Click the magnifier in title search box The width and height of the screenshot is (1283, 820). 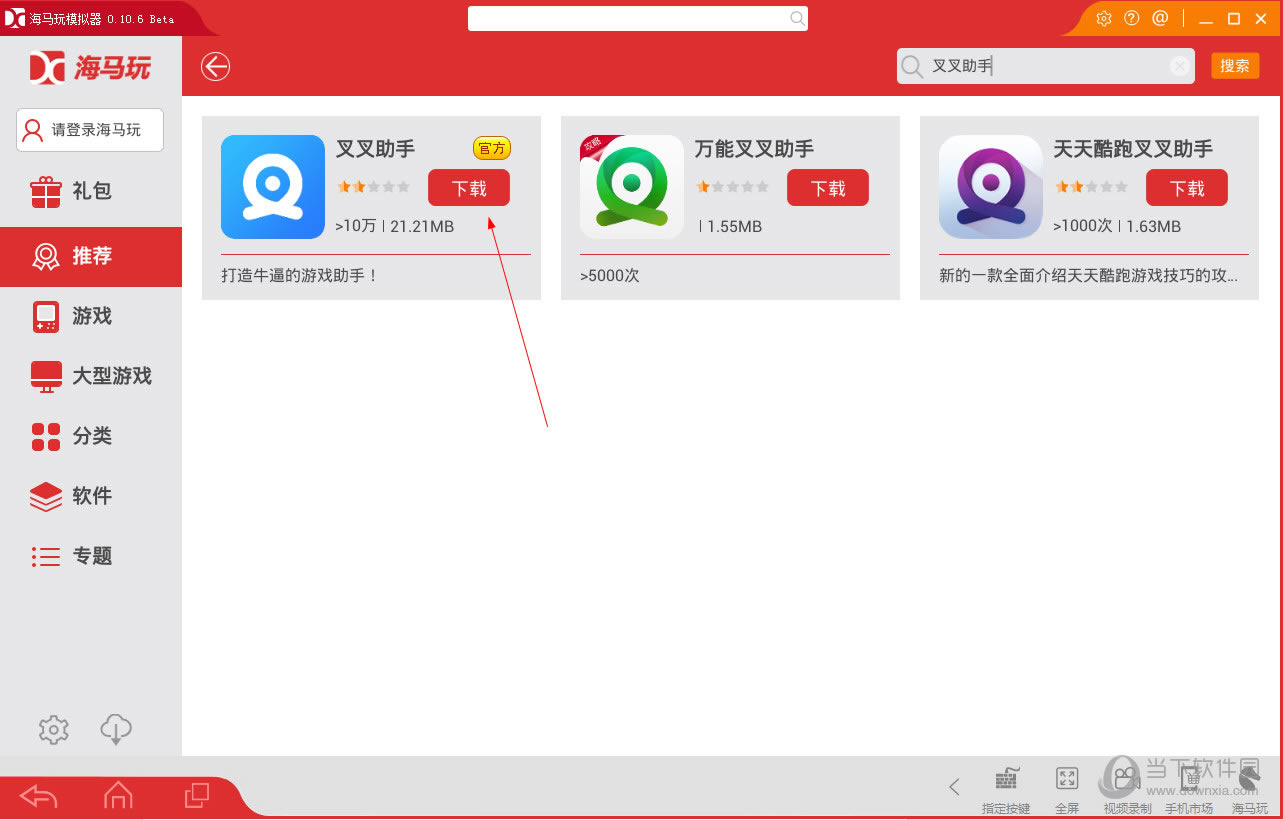coord(797,18)
